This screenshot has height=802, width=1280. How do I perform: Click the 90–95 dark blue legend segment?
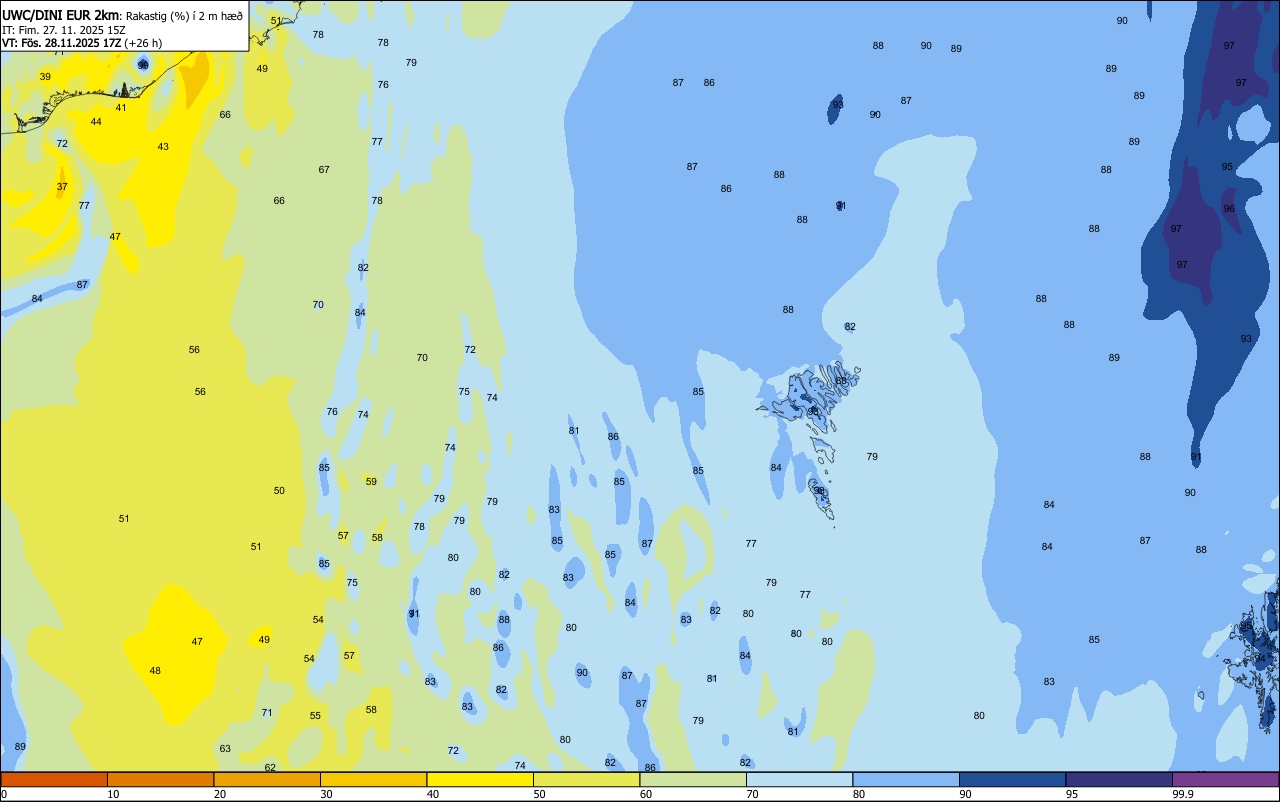pyautogui.click(x=1012, y=779)
